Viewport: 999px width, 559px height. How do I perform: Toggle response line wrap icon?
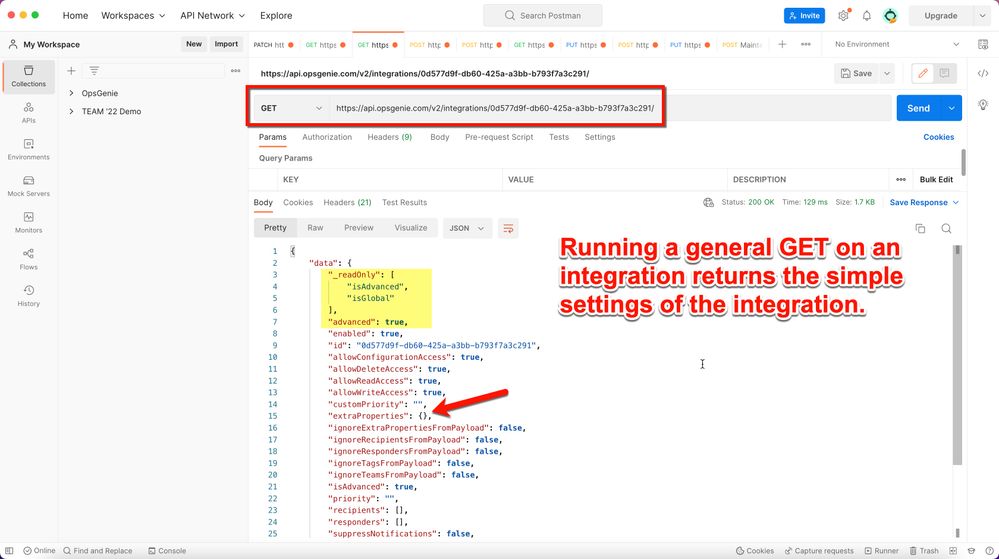click(508, 228)
